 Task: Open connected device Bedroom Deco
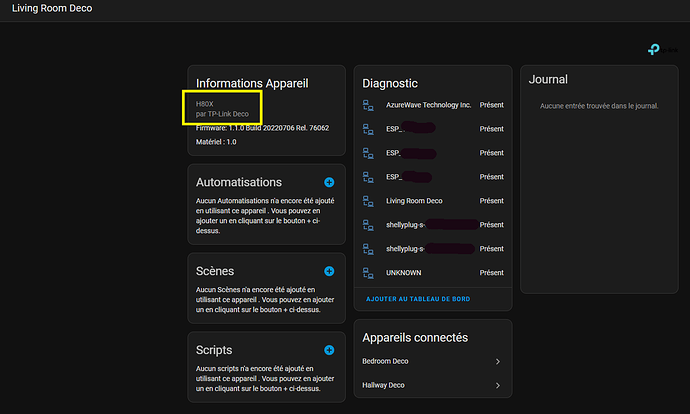click(x=433, y=361)
